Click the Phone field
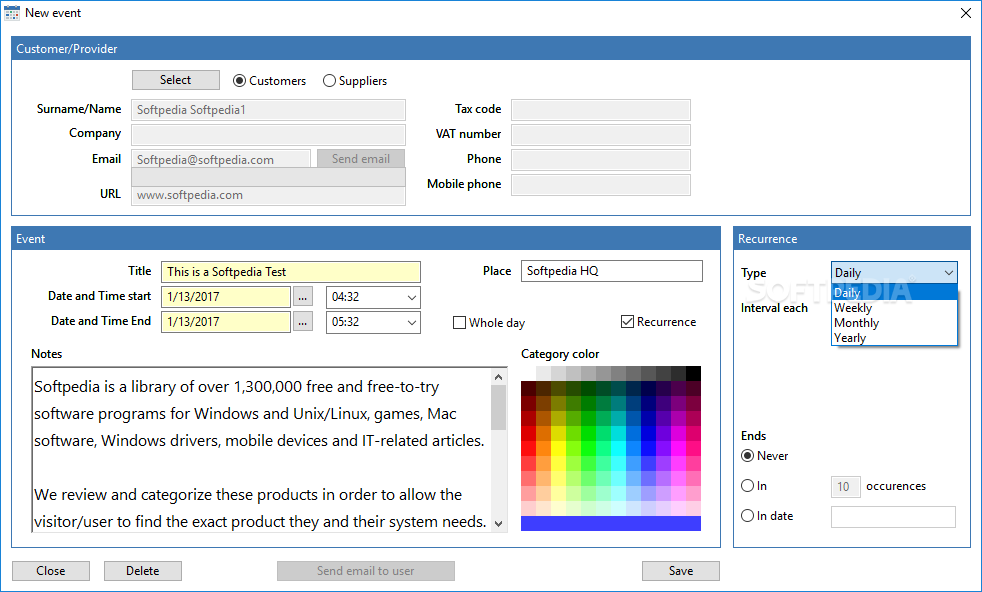 click(x=601, y=160)
